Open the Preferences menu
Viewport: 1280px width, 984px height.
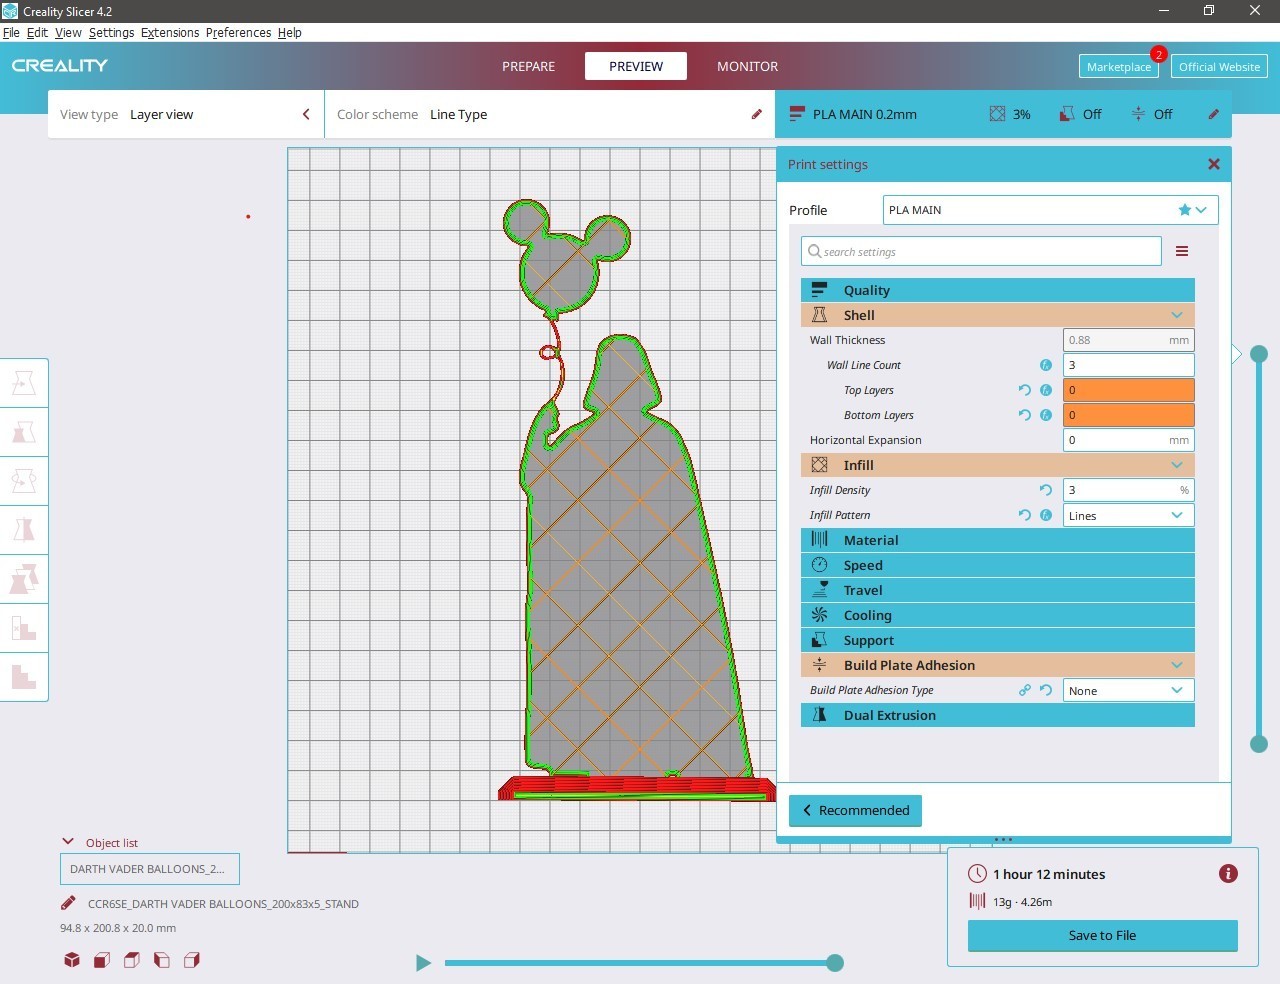coord(238,32)
